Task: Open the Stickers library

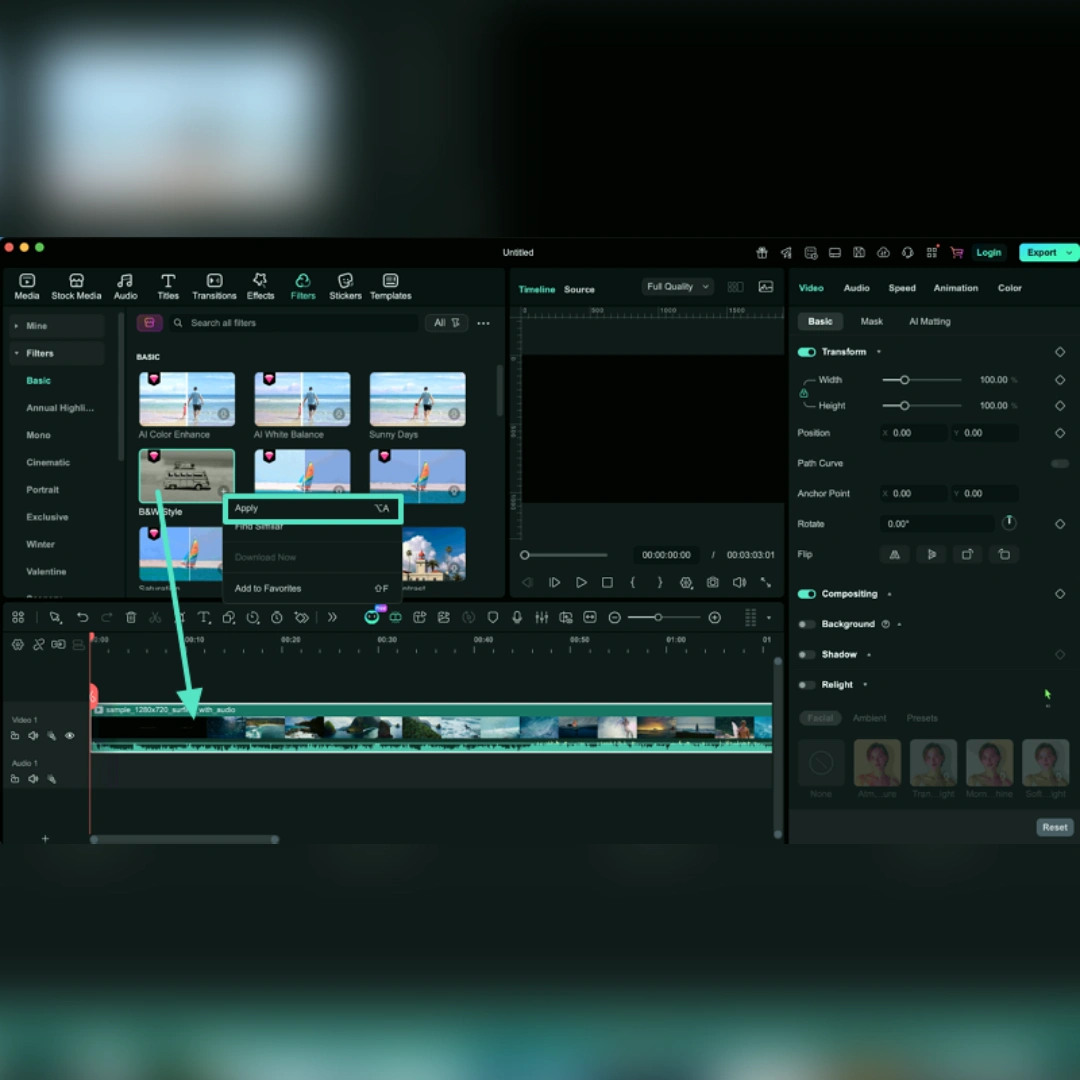Action: click(345, 286)
